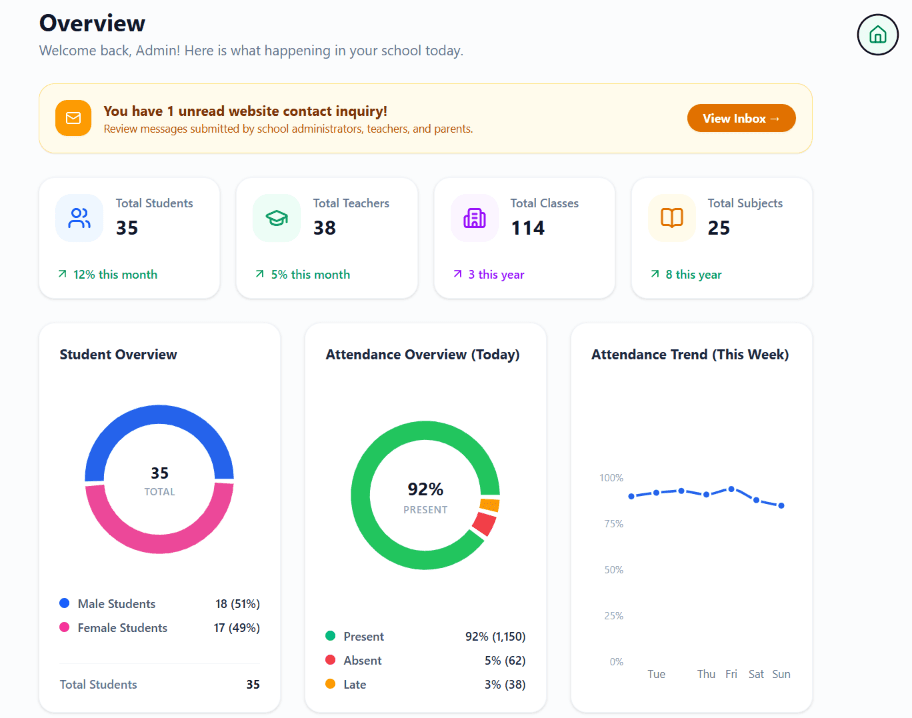This screenshot has height=718, width=912.
Task: Click the '114' Total Classes value
Action: point(528,228)
